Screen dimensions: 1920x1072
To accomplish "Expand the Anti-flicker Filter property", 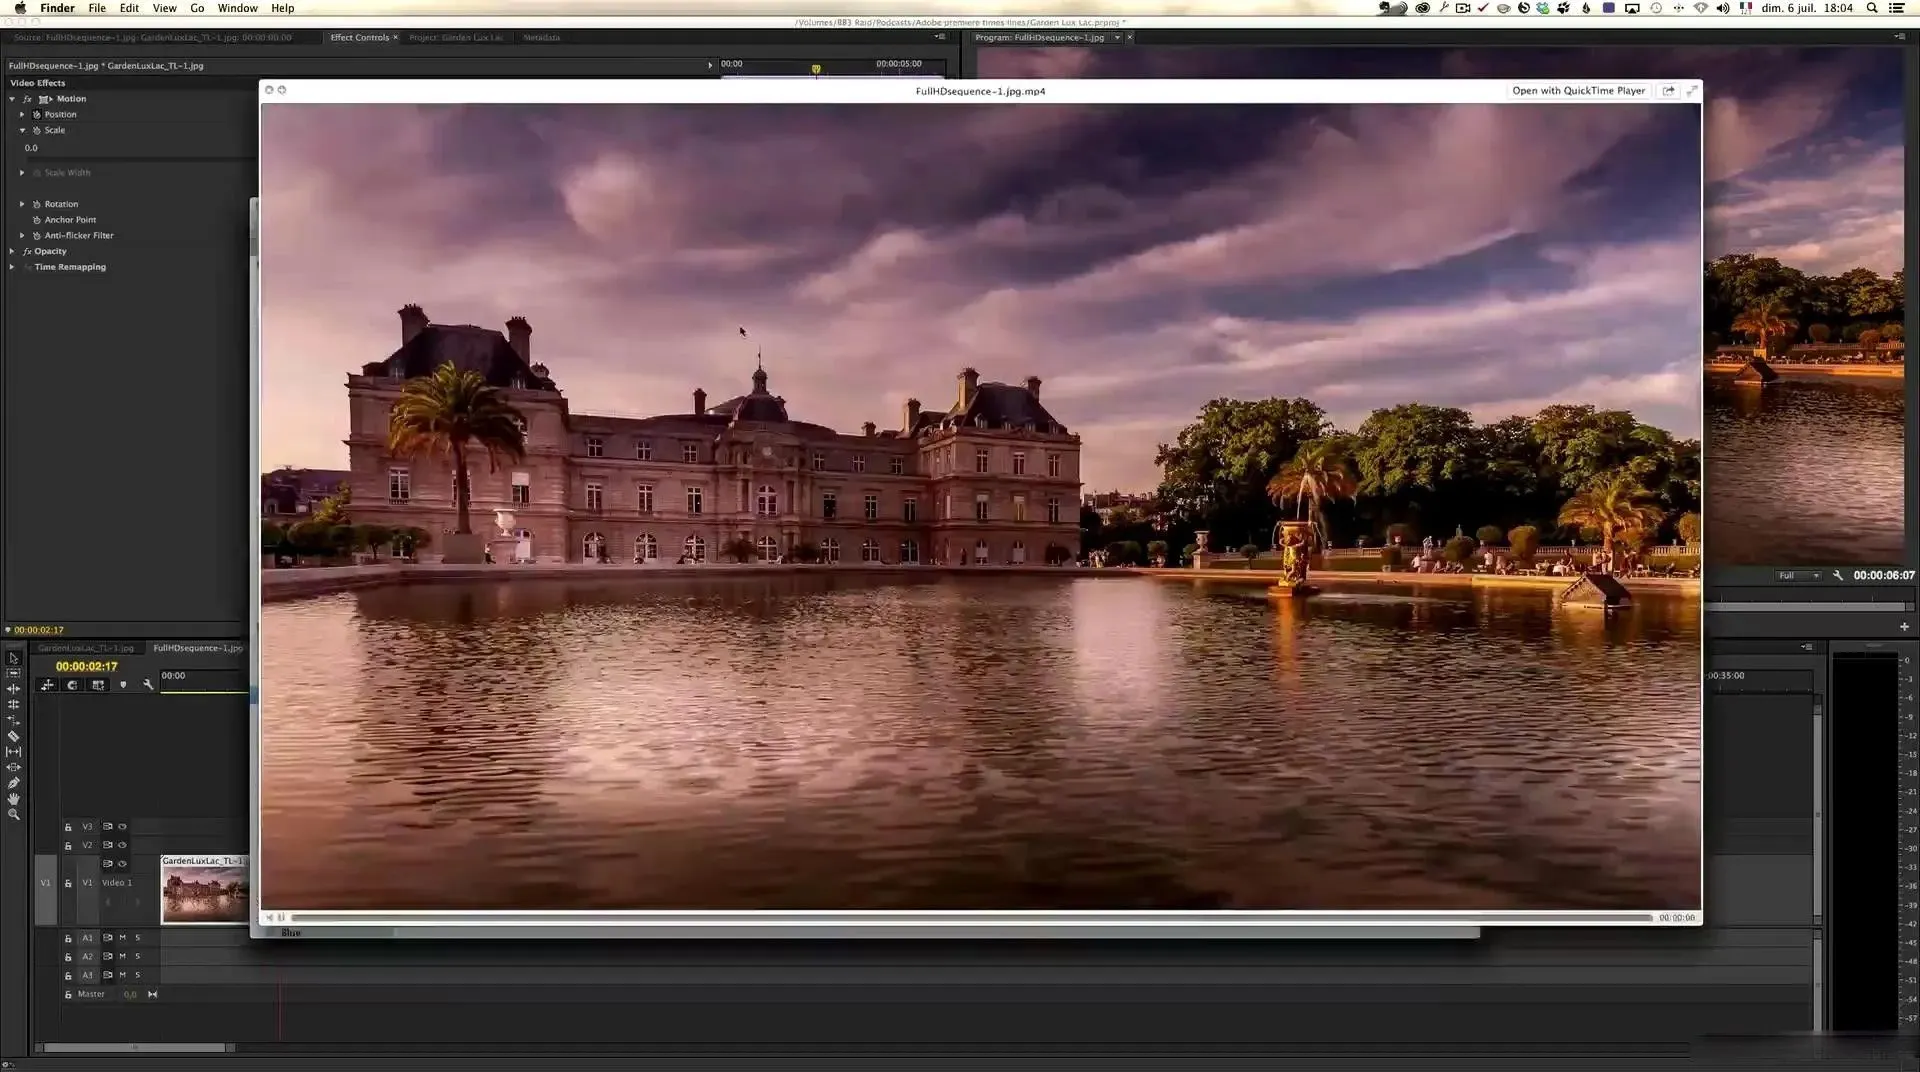I will point(22,236).
